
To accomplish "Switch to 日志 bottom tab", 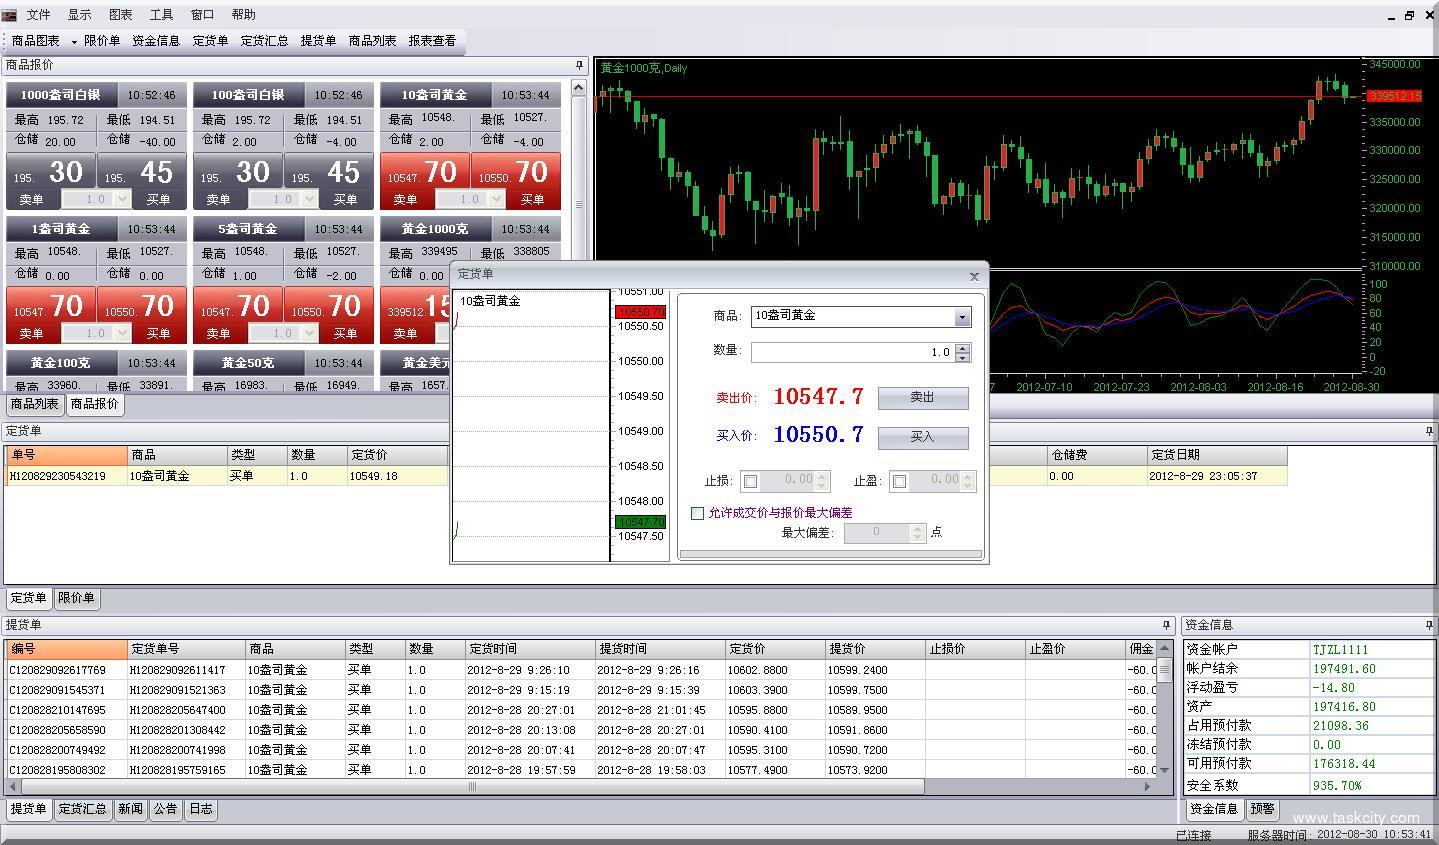I will click(201, 809).
